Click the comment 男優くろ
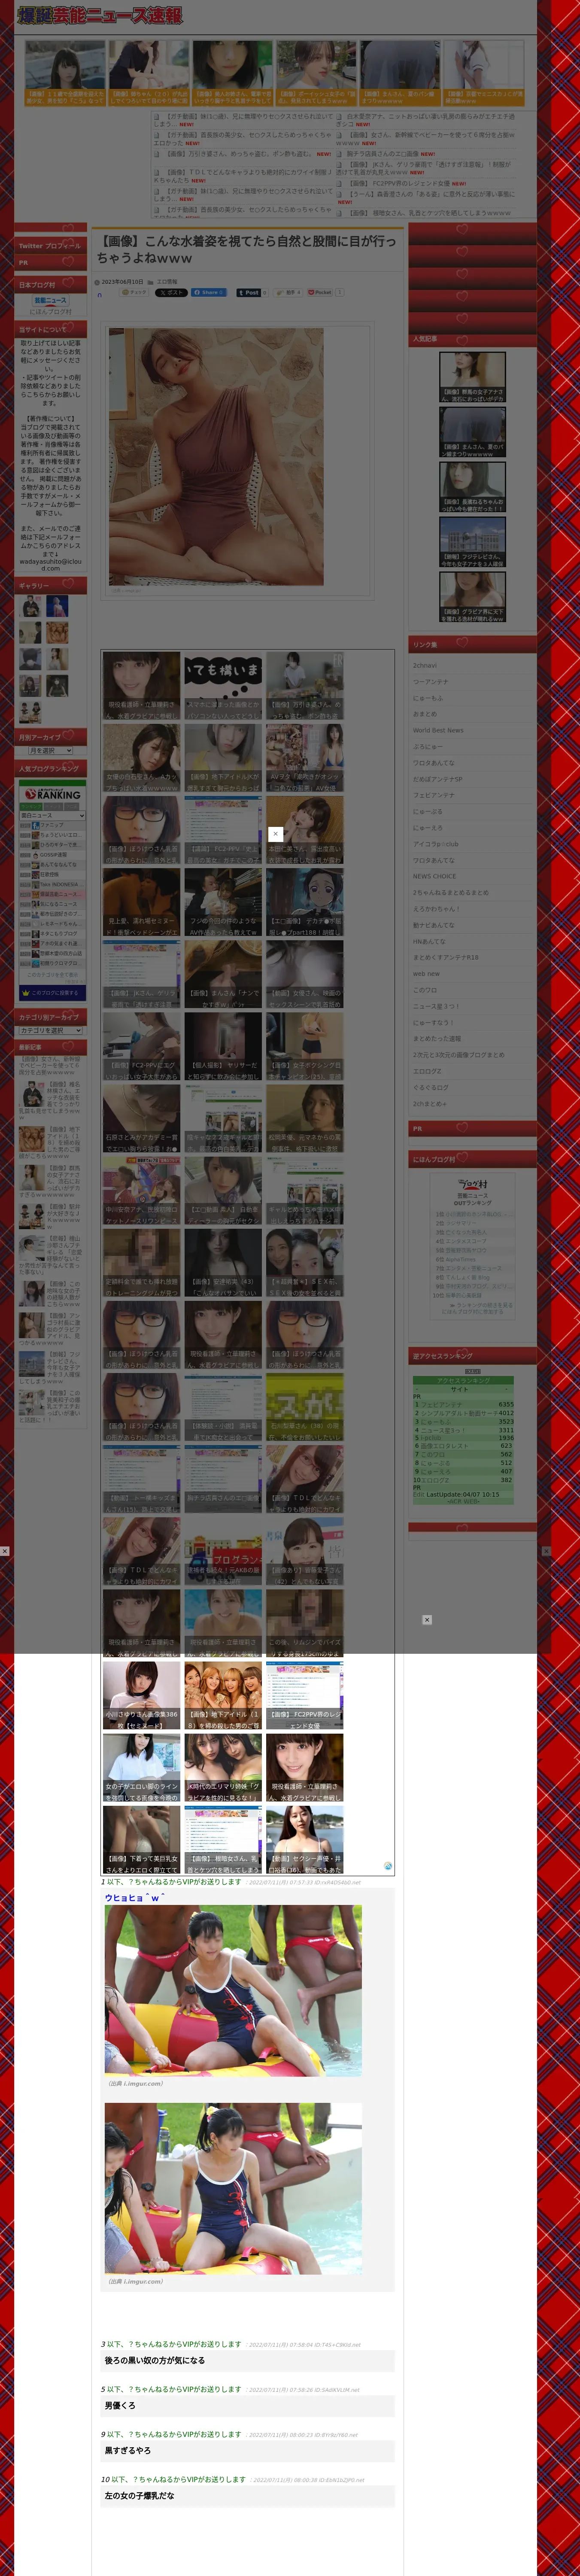Screen dimensions: 580x2576 (120, 2405)
